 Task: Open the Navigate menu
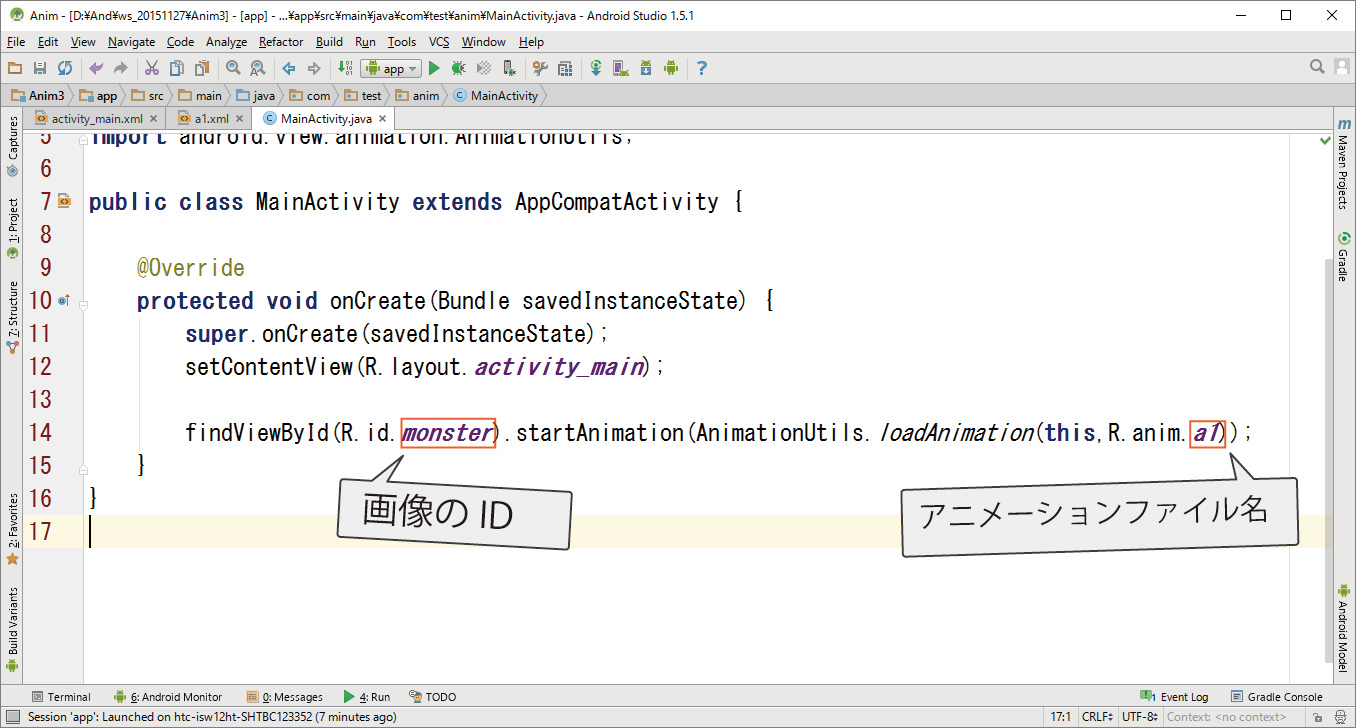click(132, 42)
